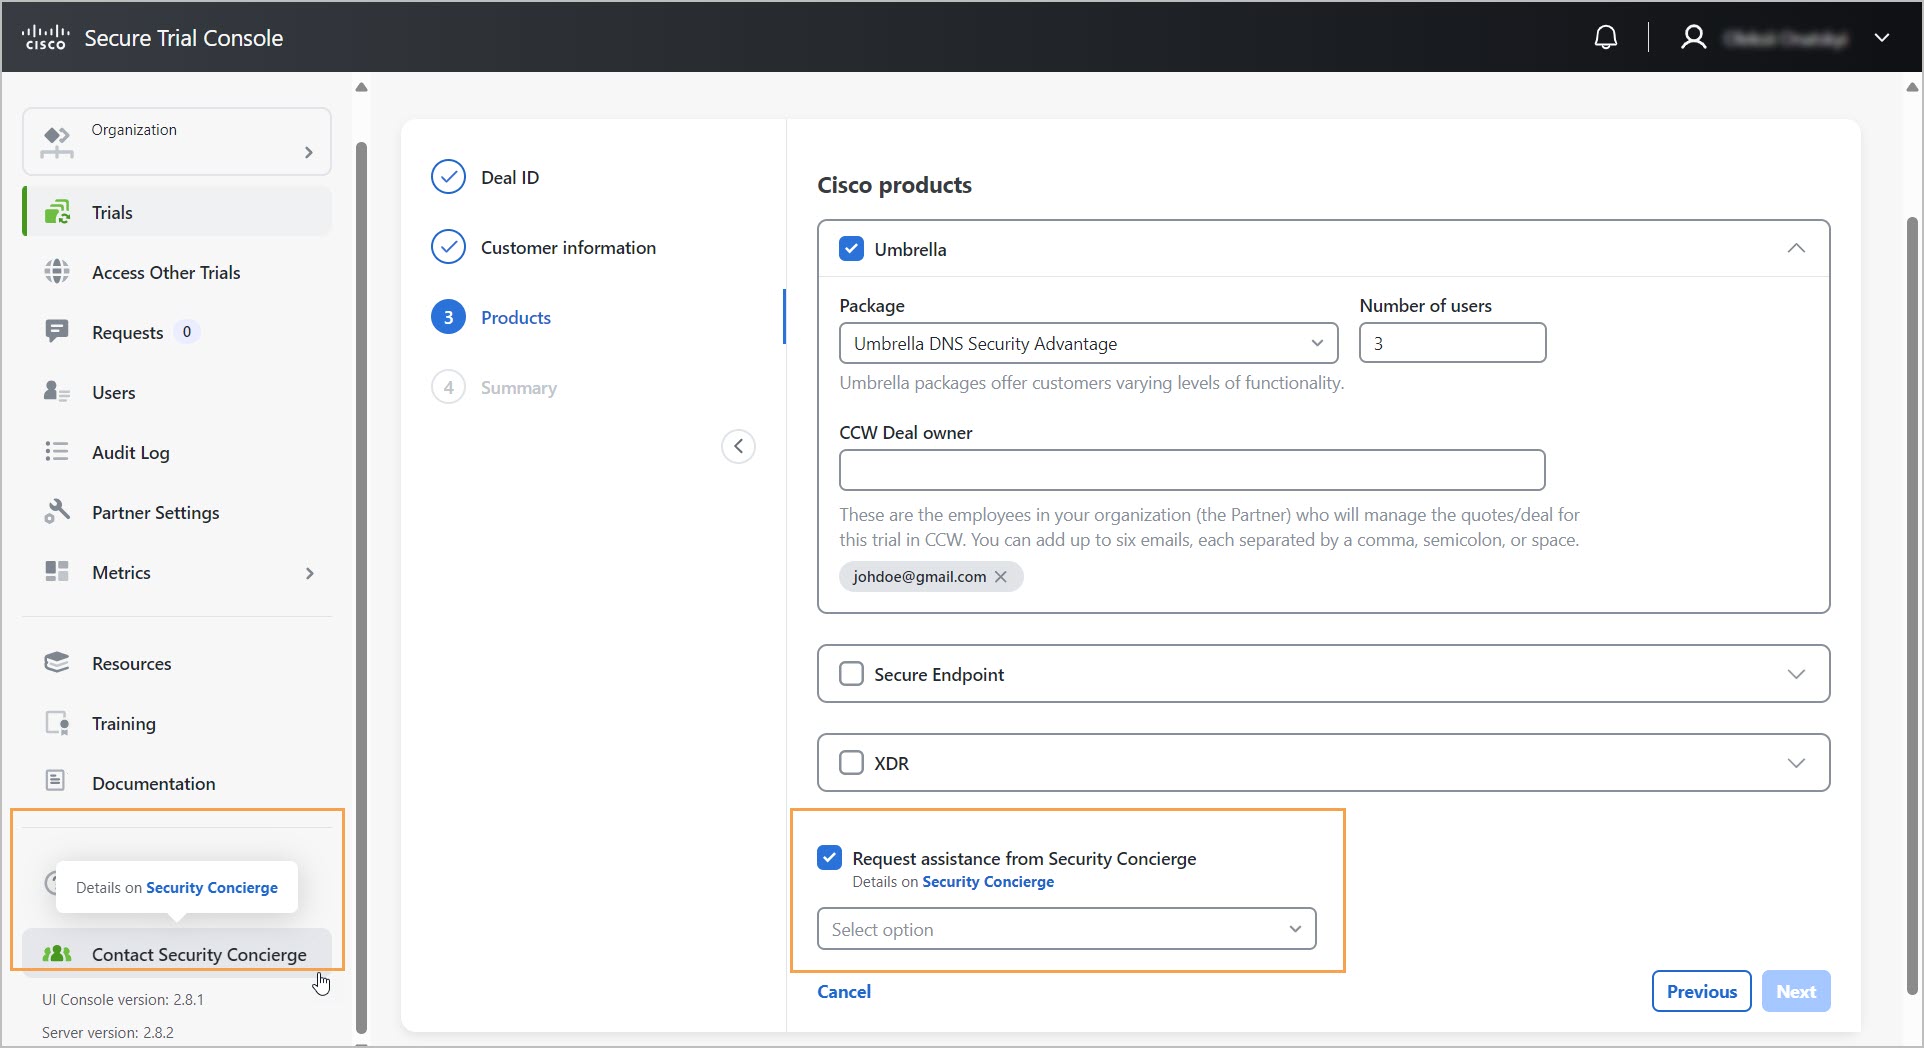This screenshot has width=1924, height=1048.
Task: Check the XDR checkbox
Action: tap(851, 762)
